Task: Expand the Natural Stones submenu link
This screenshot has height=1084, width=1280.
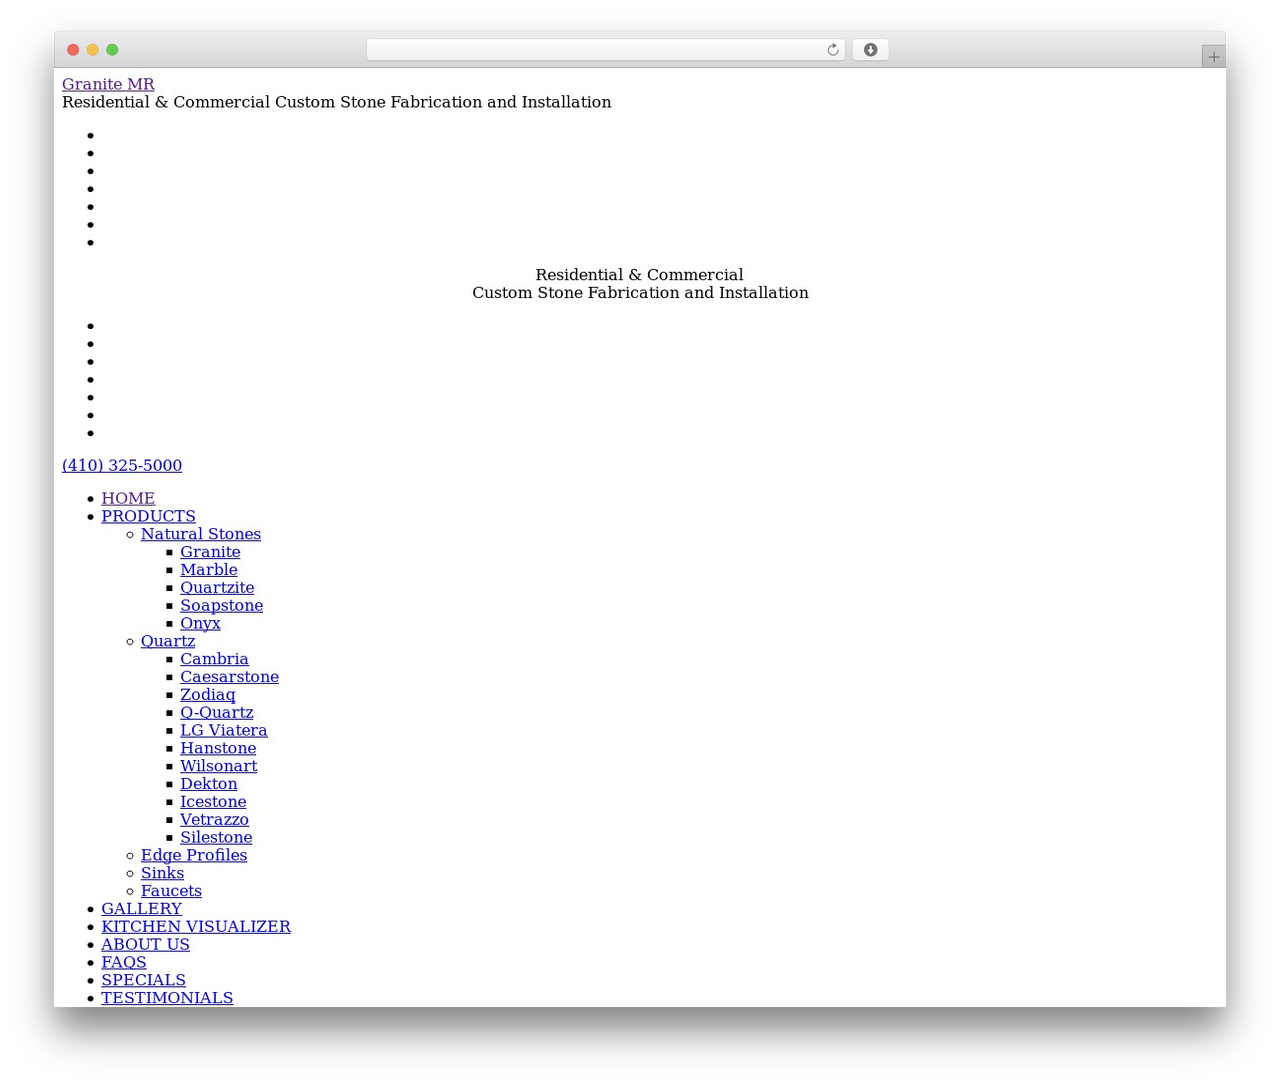Action: pyautogui.click(x=201, y=534)
